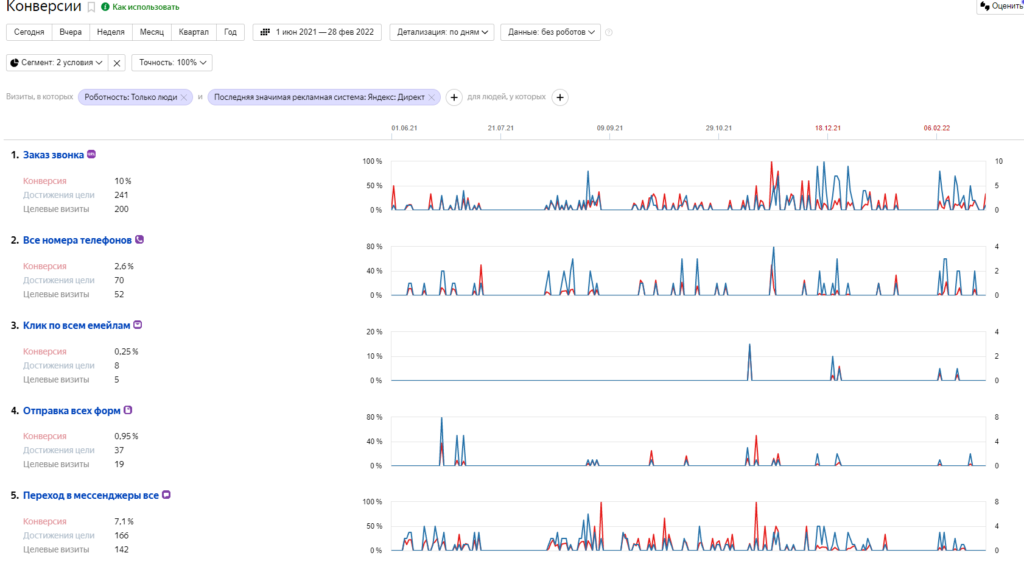Click Достижения цели value 166
Viewport: 1024px width, 564px height.
point(121,535)
